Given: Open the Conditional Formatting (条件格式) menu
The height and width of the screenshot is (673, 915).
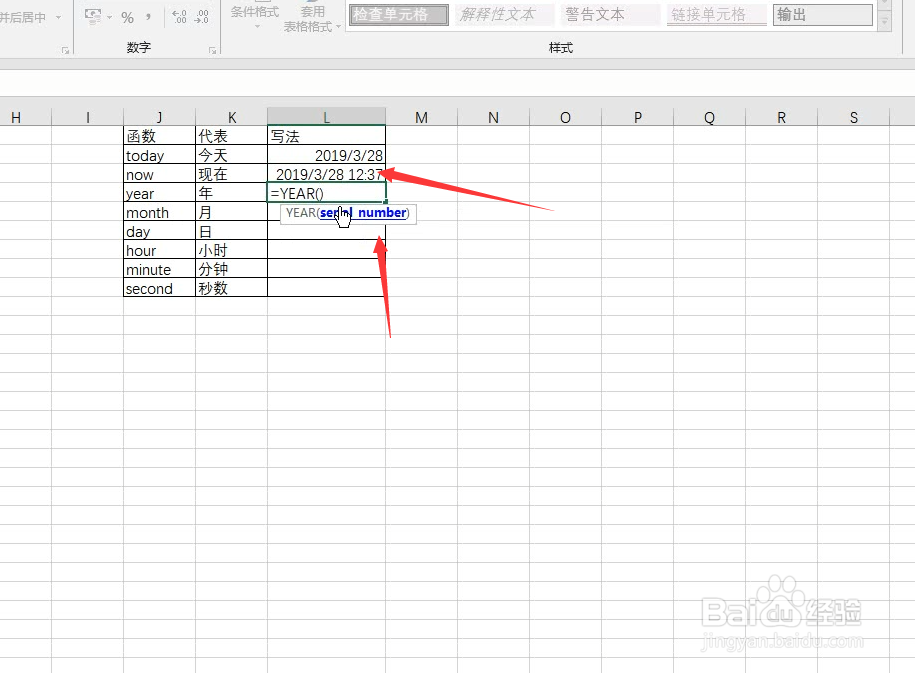Looking at the screenshot, I should 254,16.
